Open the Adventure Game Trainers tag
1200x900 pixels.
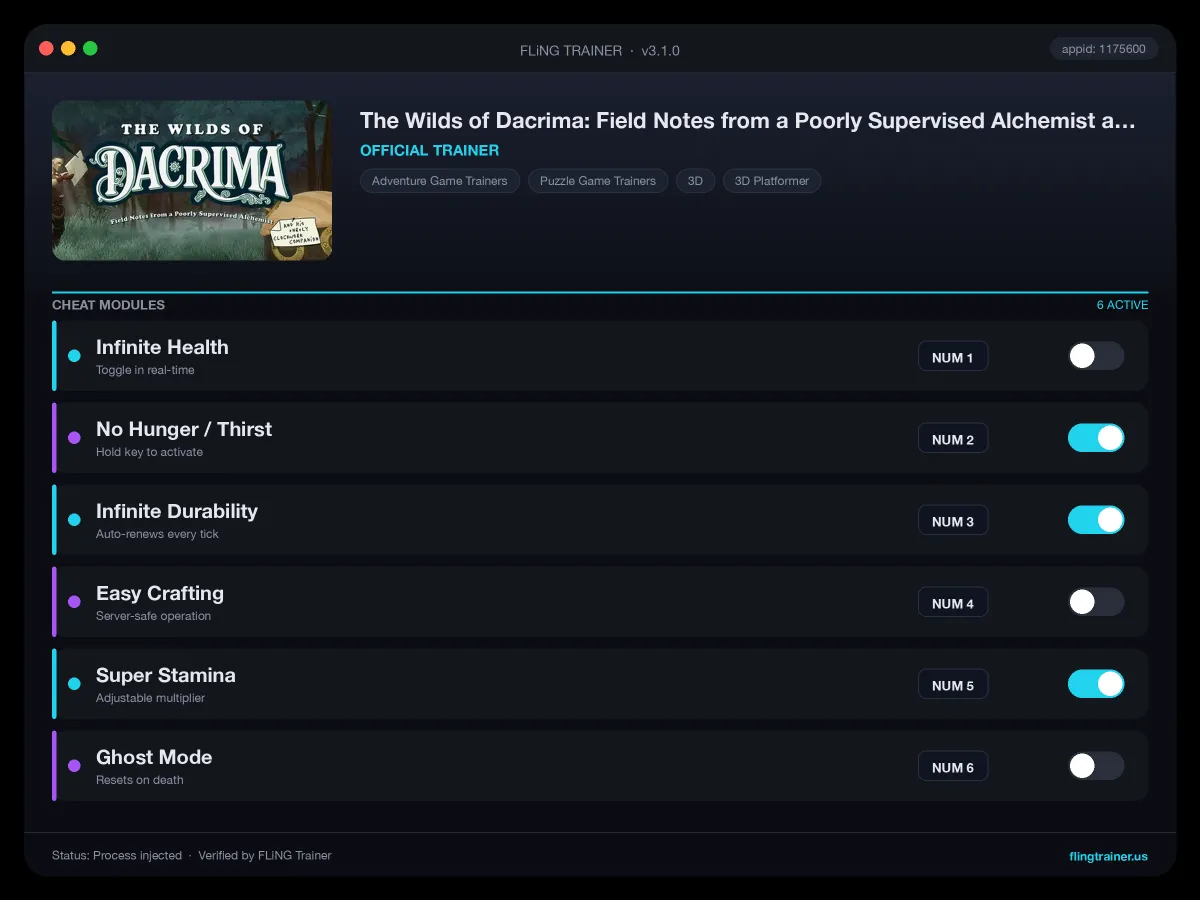[x=440, y=181]
